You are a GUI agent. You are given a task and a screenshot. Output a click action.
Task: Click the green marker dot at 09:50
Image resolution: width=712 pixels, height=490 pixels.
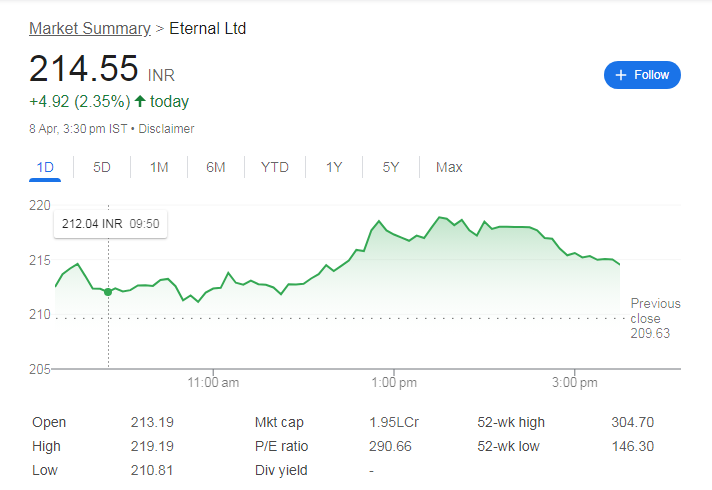click(108, 292)
